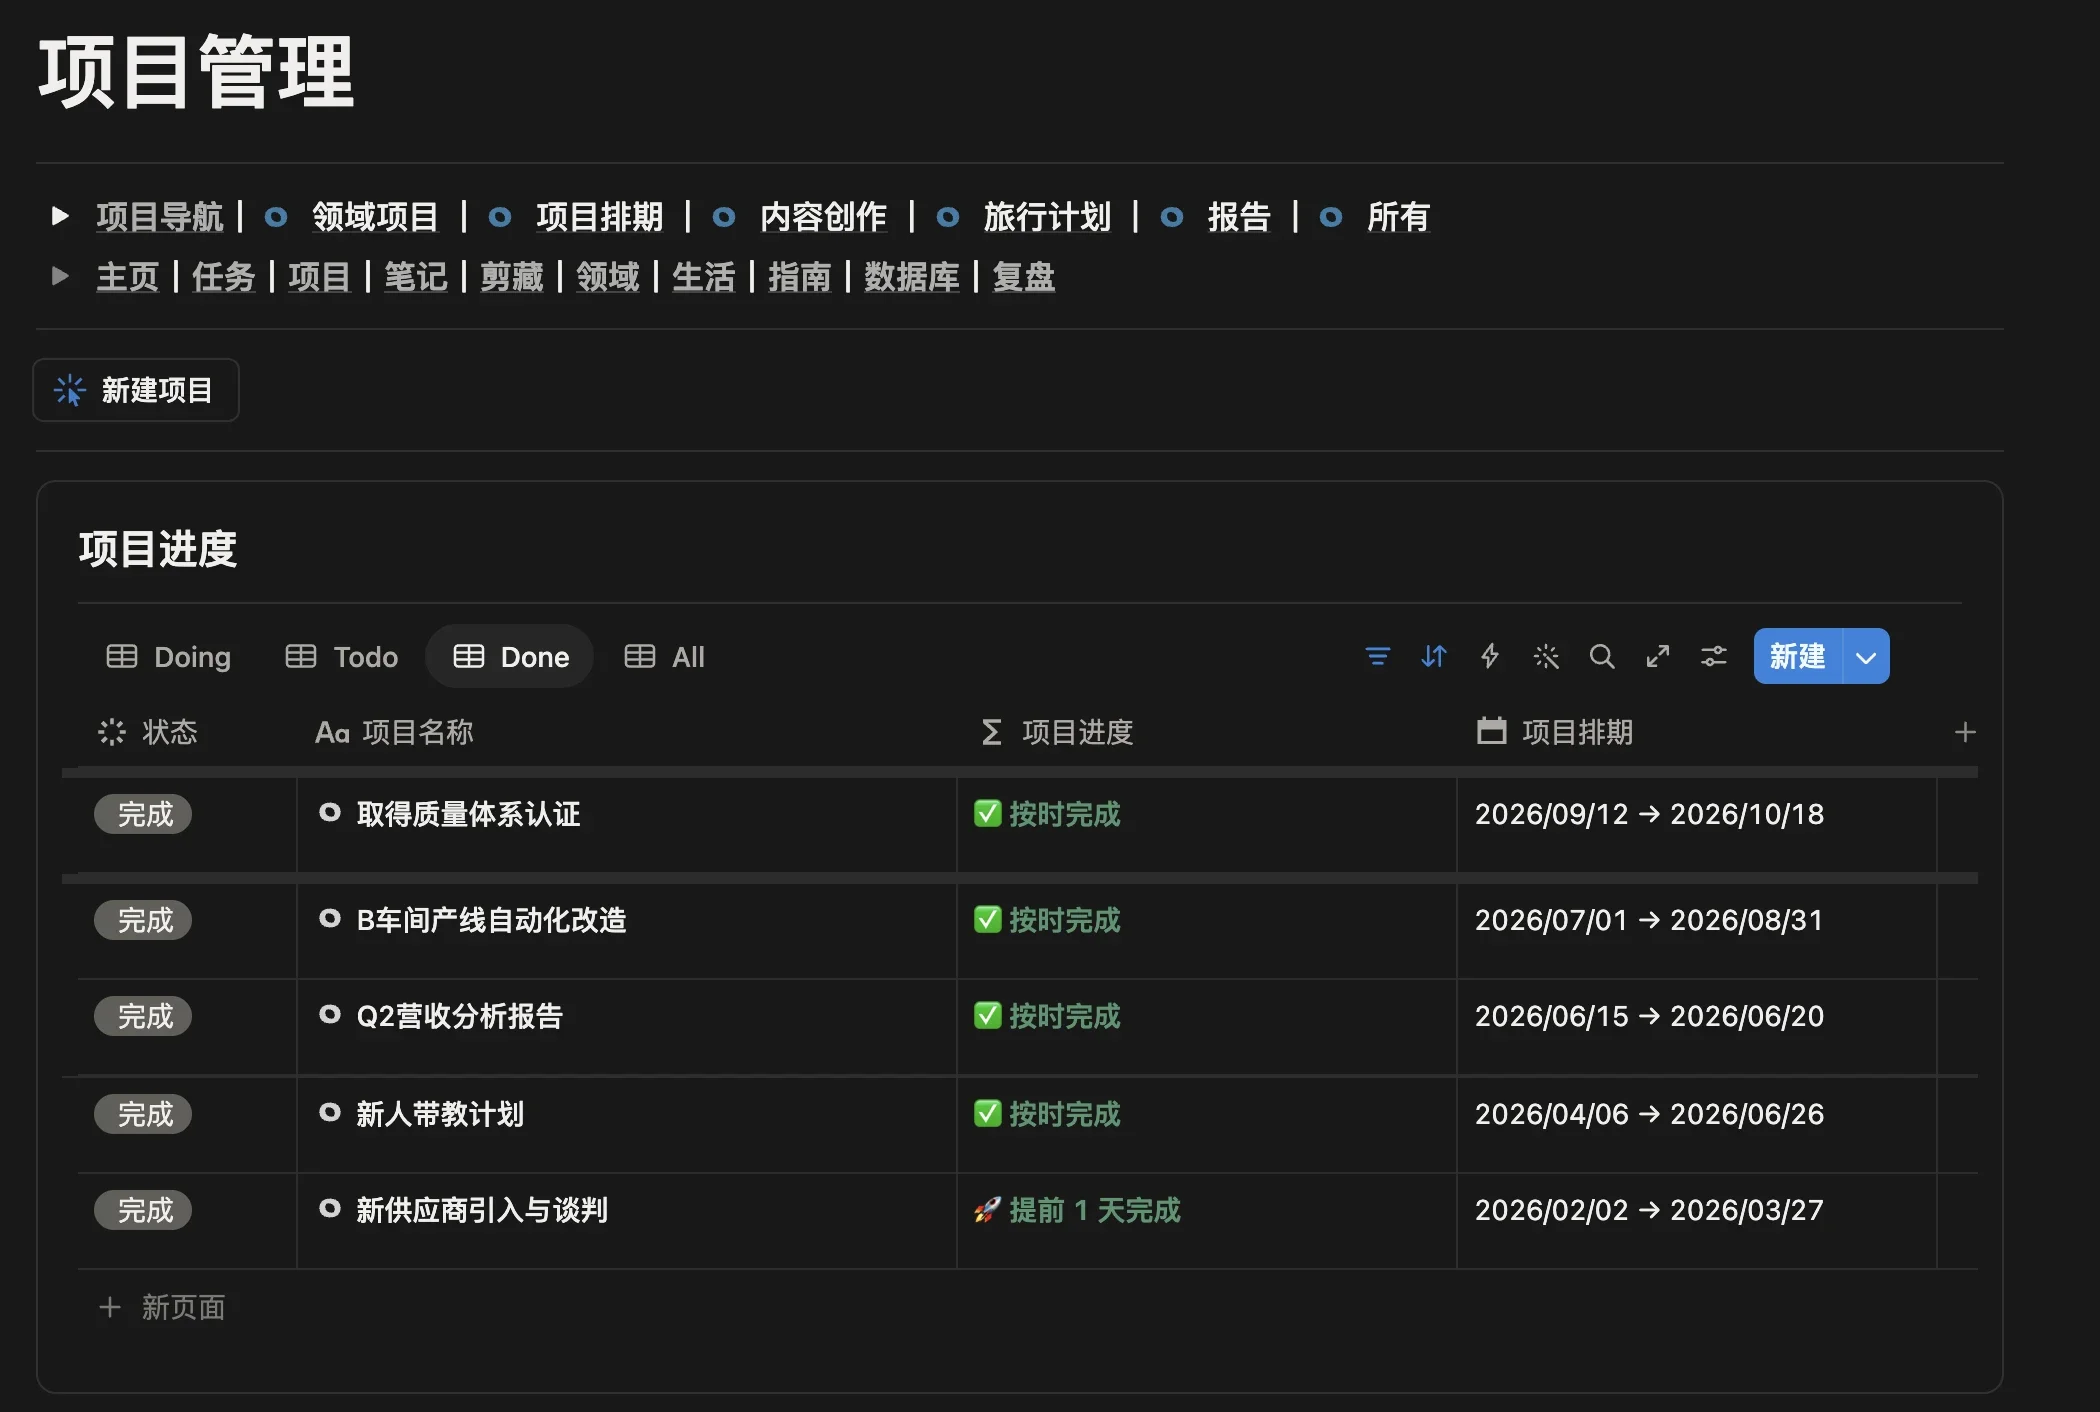Add a new property column with plus icon
Image resolution: width=2100 pixels, height=1412 pixels.
coord(1964,732)
